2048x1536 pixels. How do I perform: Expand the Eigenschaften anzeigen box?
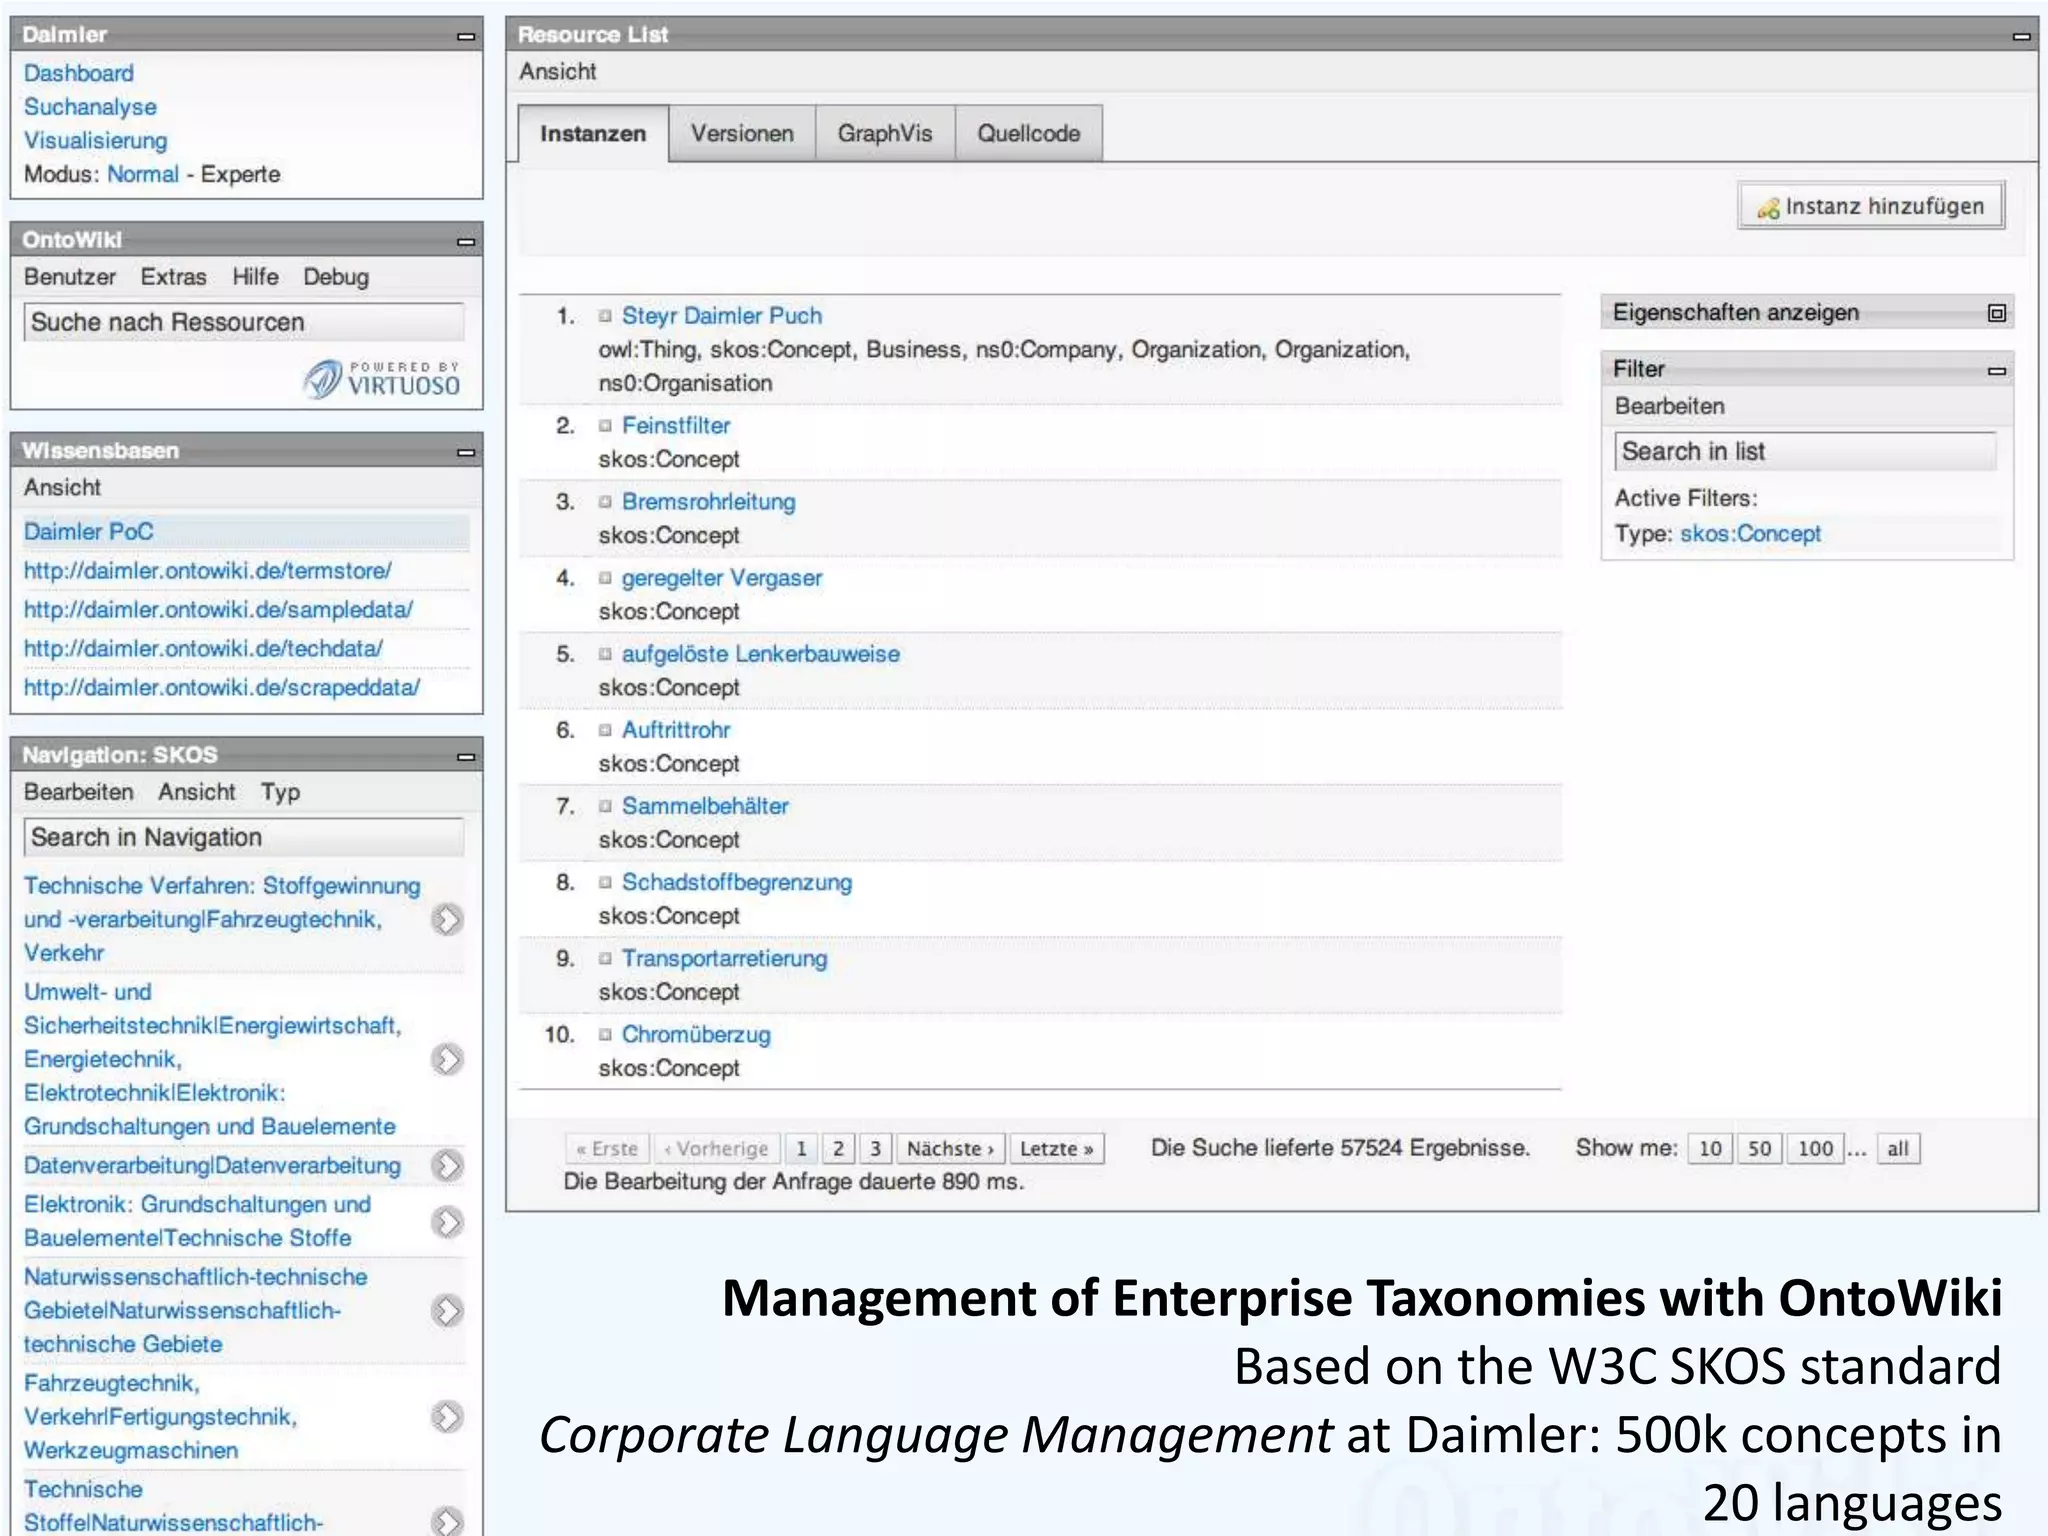point(1996,313)
